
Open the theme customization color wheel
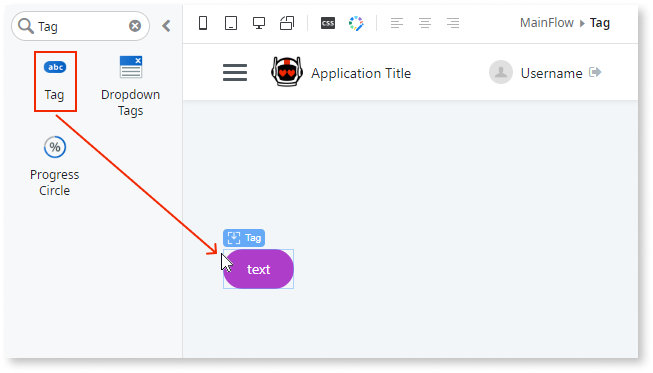tap(356, 23)
